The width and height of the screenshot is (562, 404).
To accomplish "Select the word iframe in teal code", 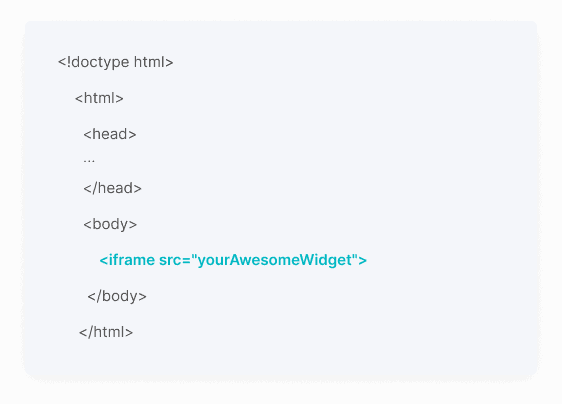I will point(132,260).
